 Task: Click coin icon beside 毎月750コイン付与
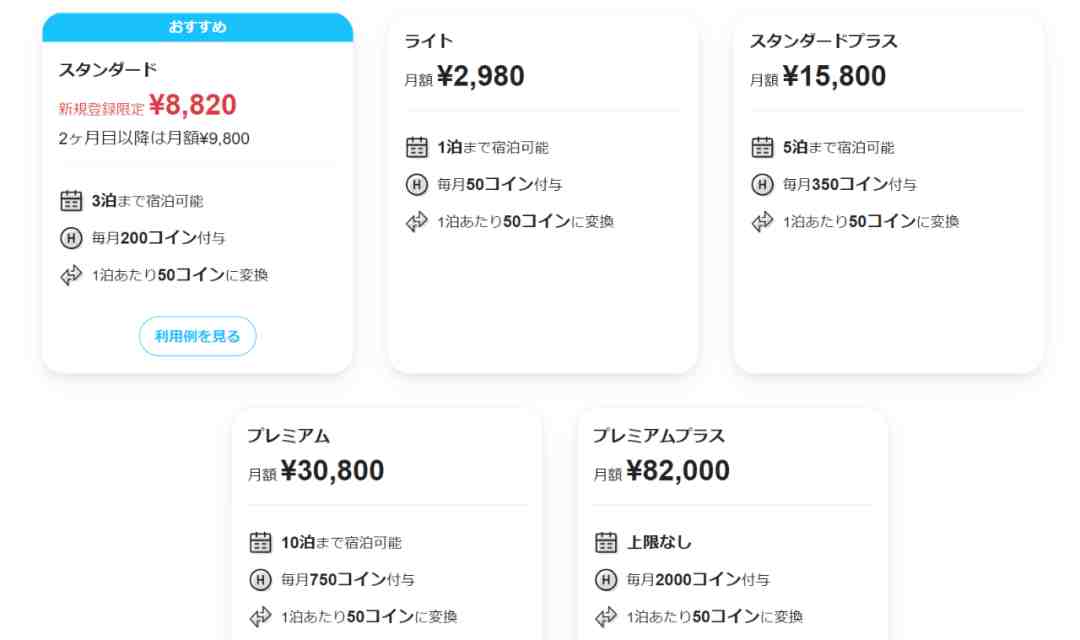point(260,580)
